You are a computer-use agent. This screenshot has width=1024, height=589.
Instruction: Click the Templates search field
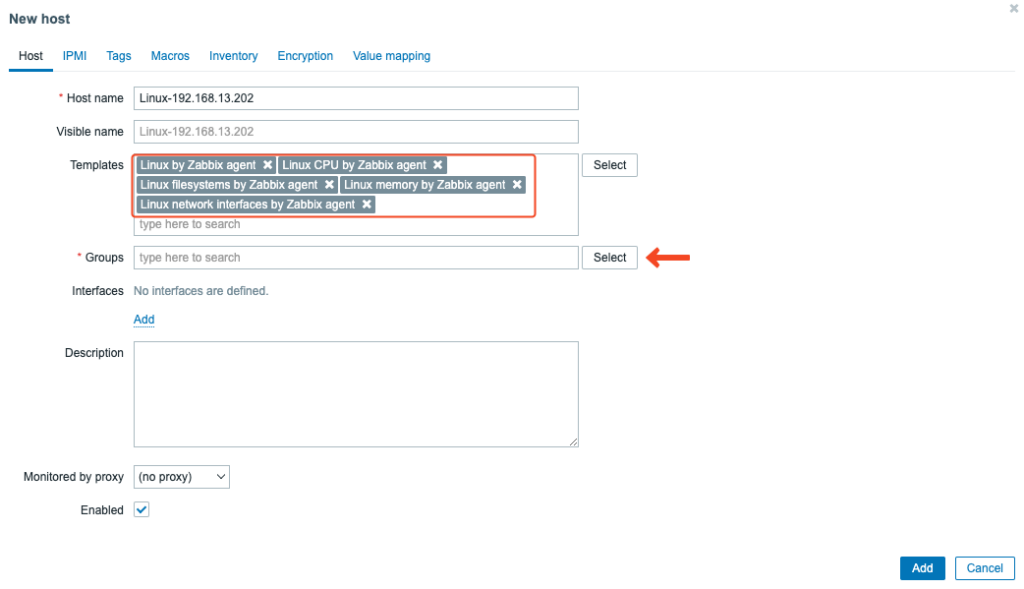click(x=356, y=224)
